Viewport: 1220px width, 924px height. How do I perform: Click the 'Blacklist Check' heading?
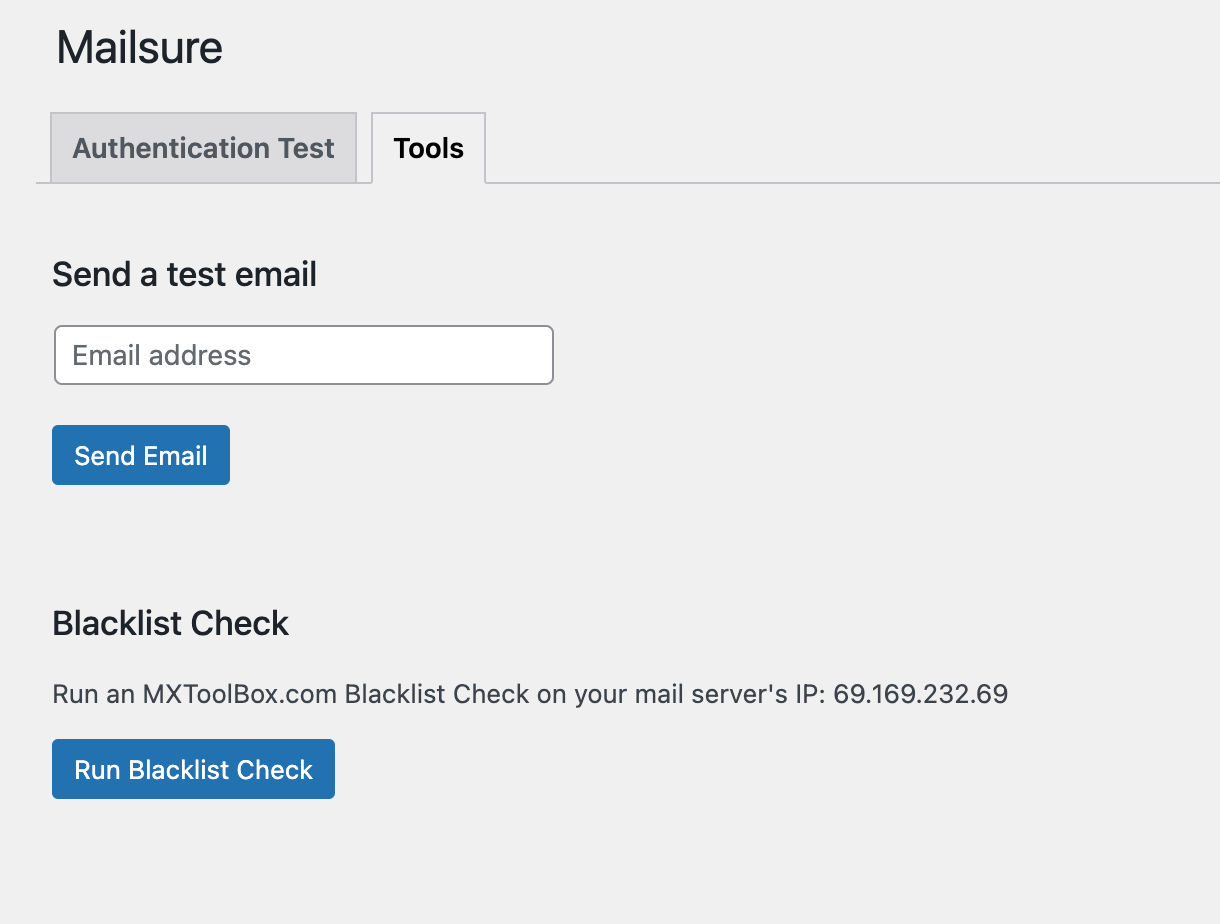click(x=170, y=624)
